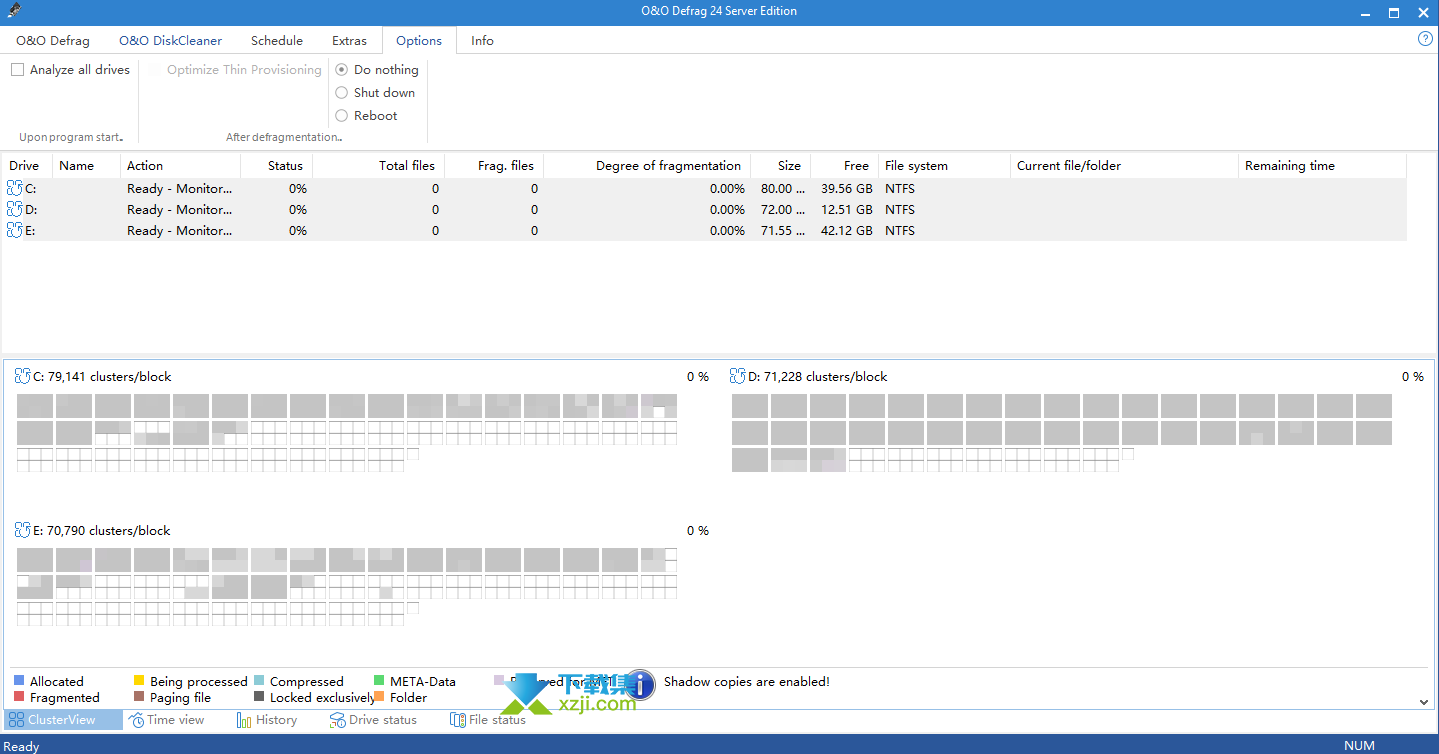
Task: Expand the legend panel with bottom chevron
Action: (x=1424, y=702)
